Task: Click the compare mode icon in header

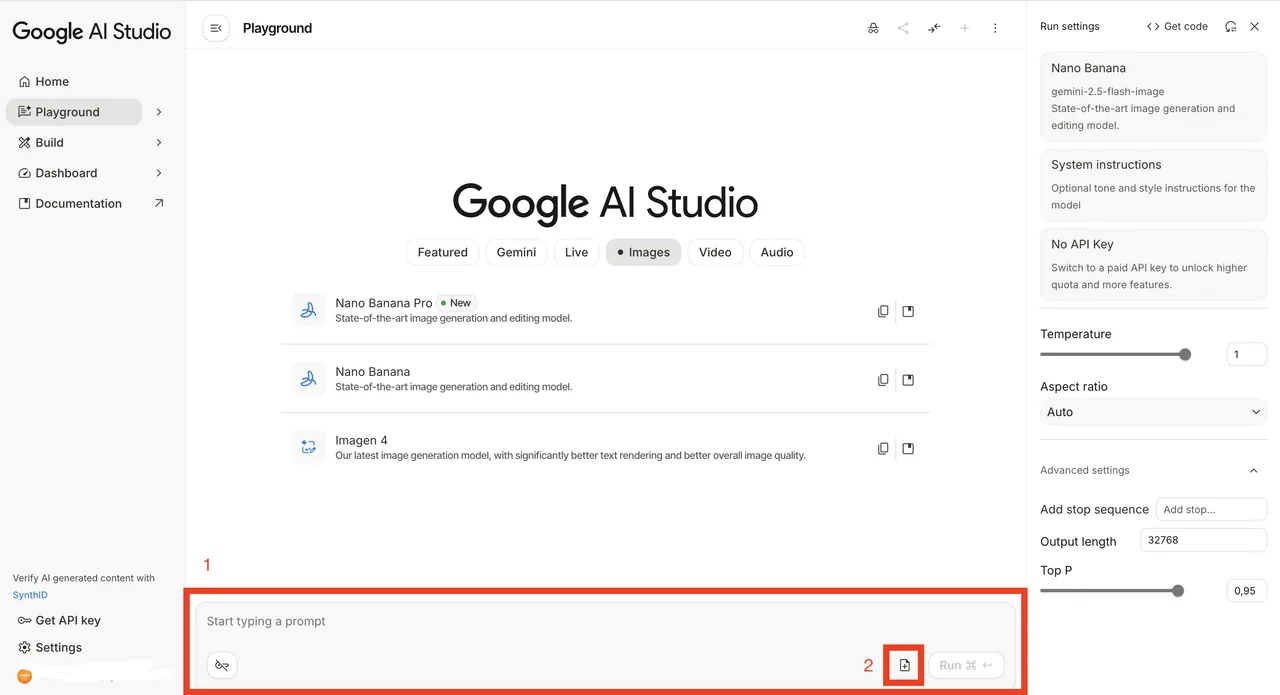Action: 934,28
